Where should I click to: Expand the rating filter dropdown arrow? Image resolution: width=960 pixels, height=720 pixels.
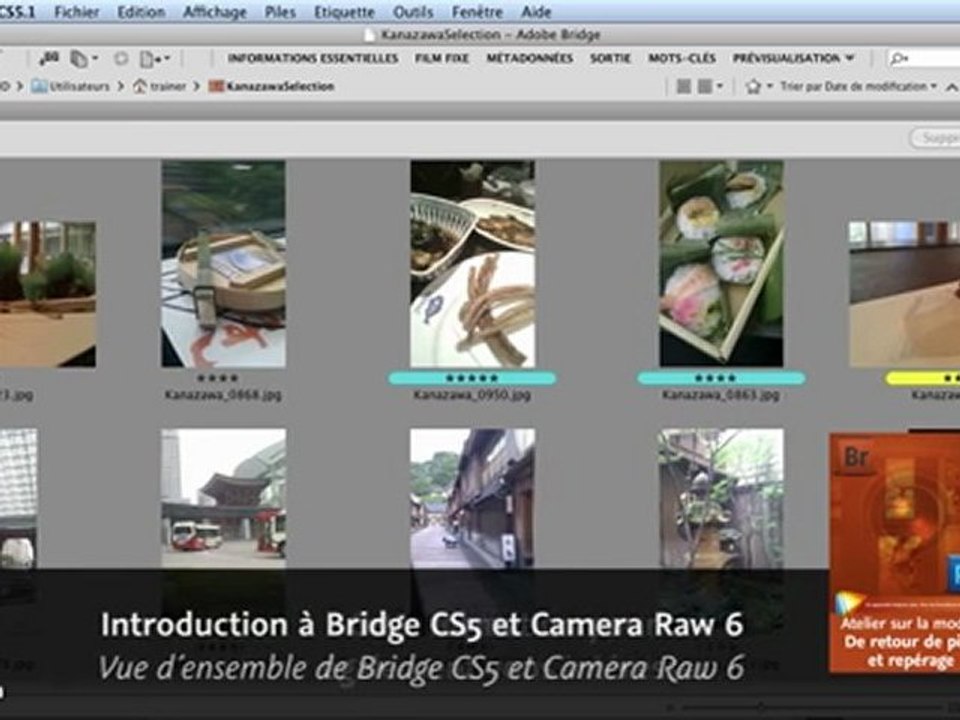[x=770, y=86]
